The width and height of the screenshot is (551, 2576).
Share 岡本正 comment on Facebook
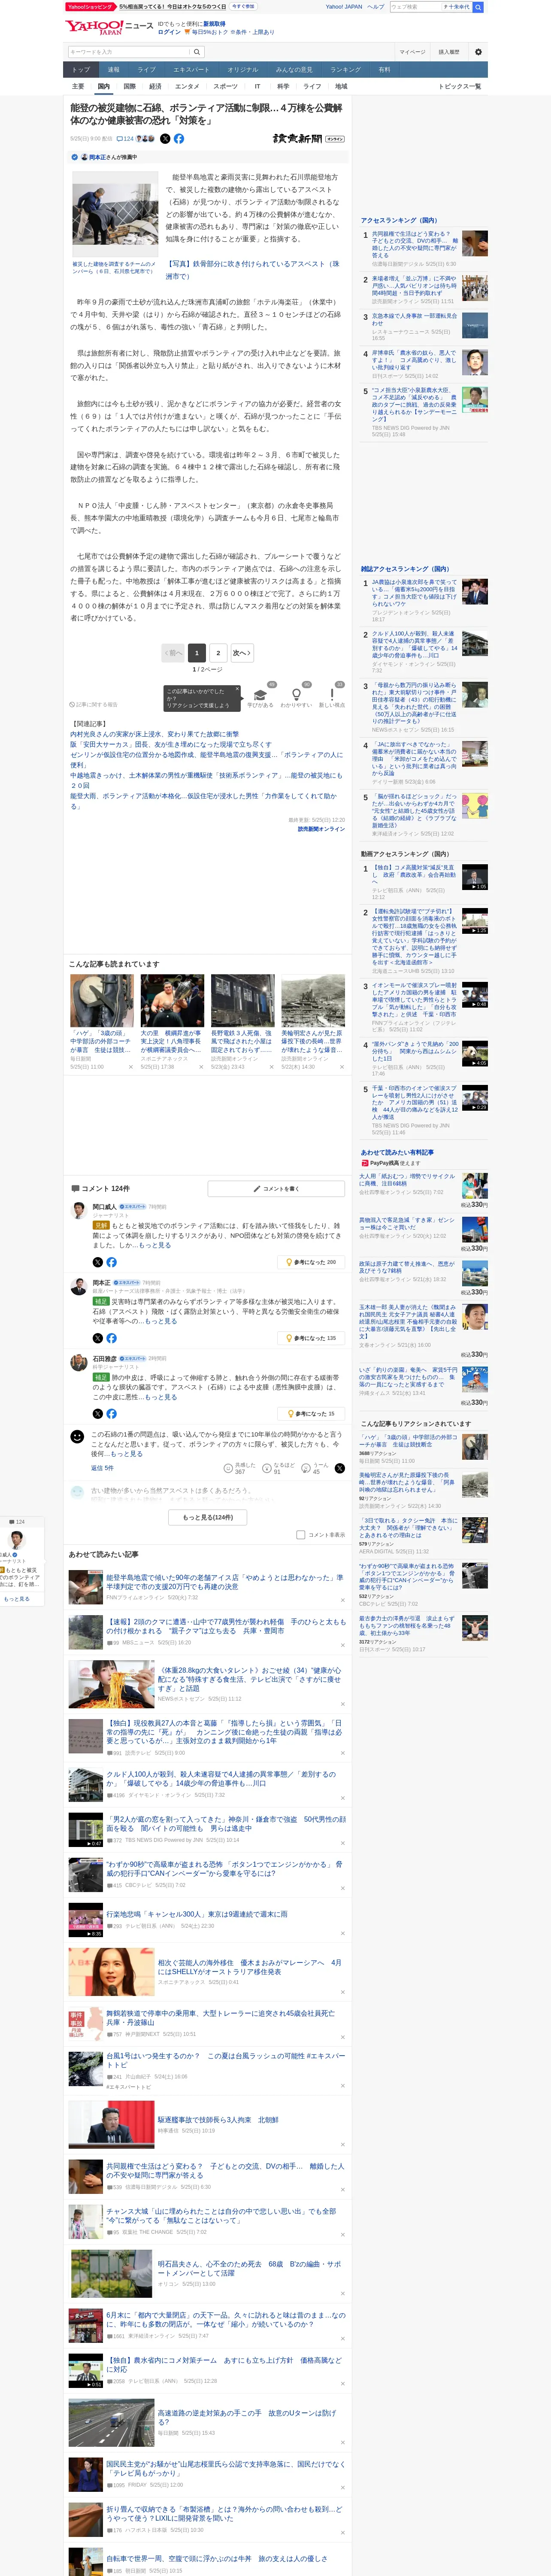[x=111, y=1338]
